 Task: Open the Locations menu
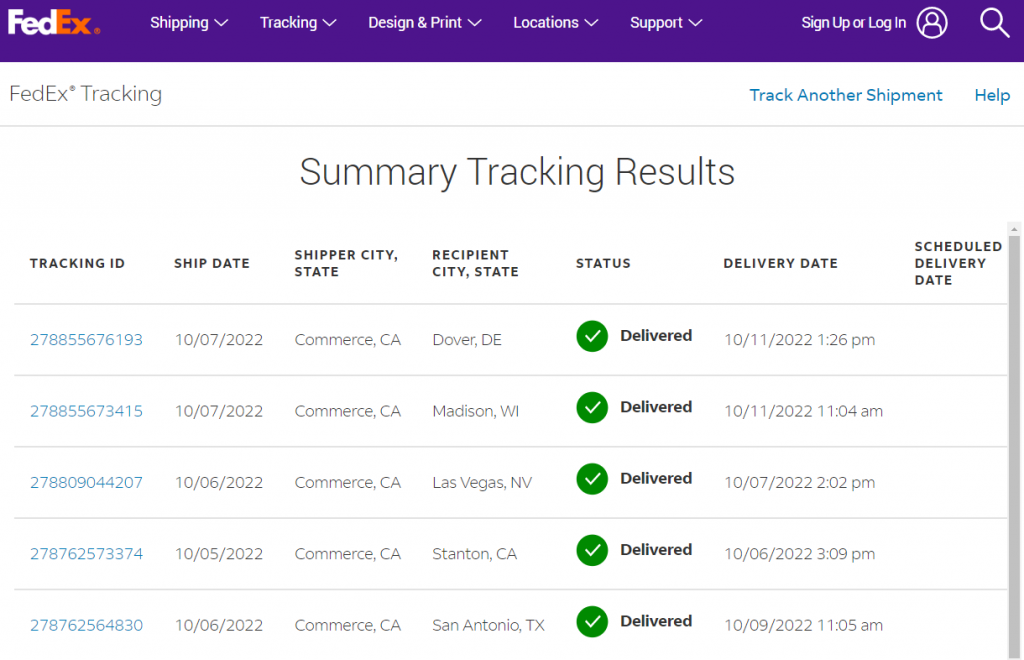(x=555, y=23)
